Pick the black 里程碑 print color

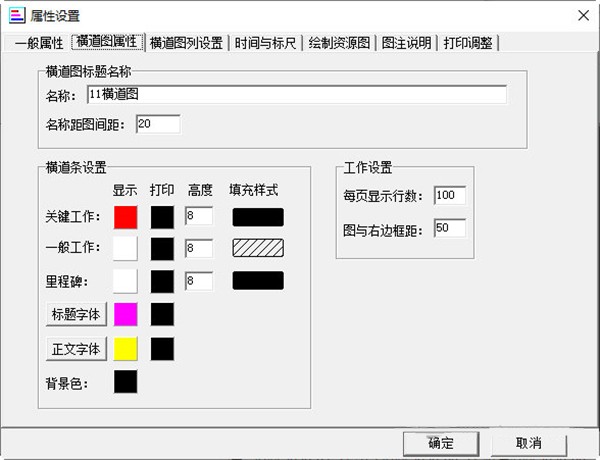[162, 281]
